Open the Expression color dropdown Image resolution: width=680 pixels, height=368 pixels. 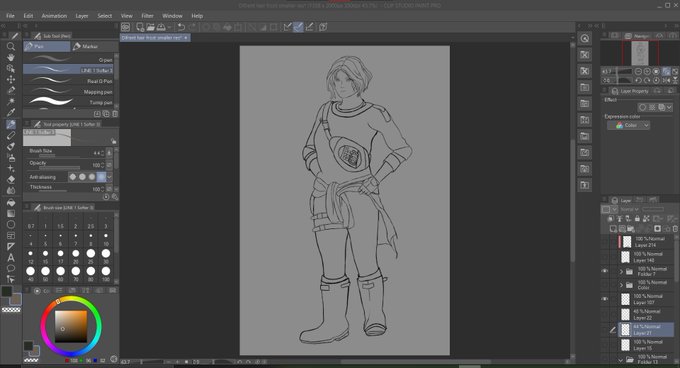628,125
